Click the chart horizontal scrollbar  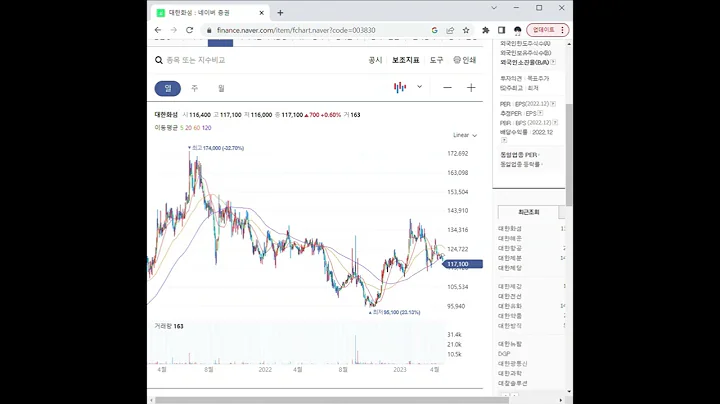[x=330, y=400]
